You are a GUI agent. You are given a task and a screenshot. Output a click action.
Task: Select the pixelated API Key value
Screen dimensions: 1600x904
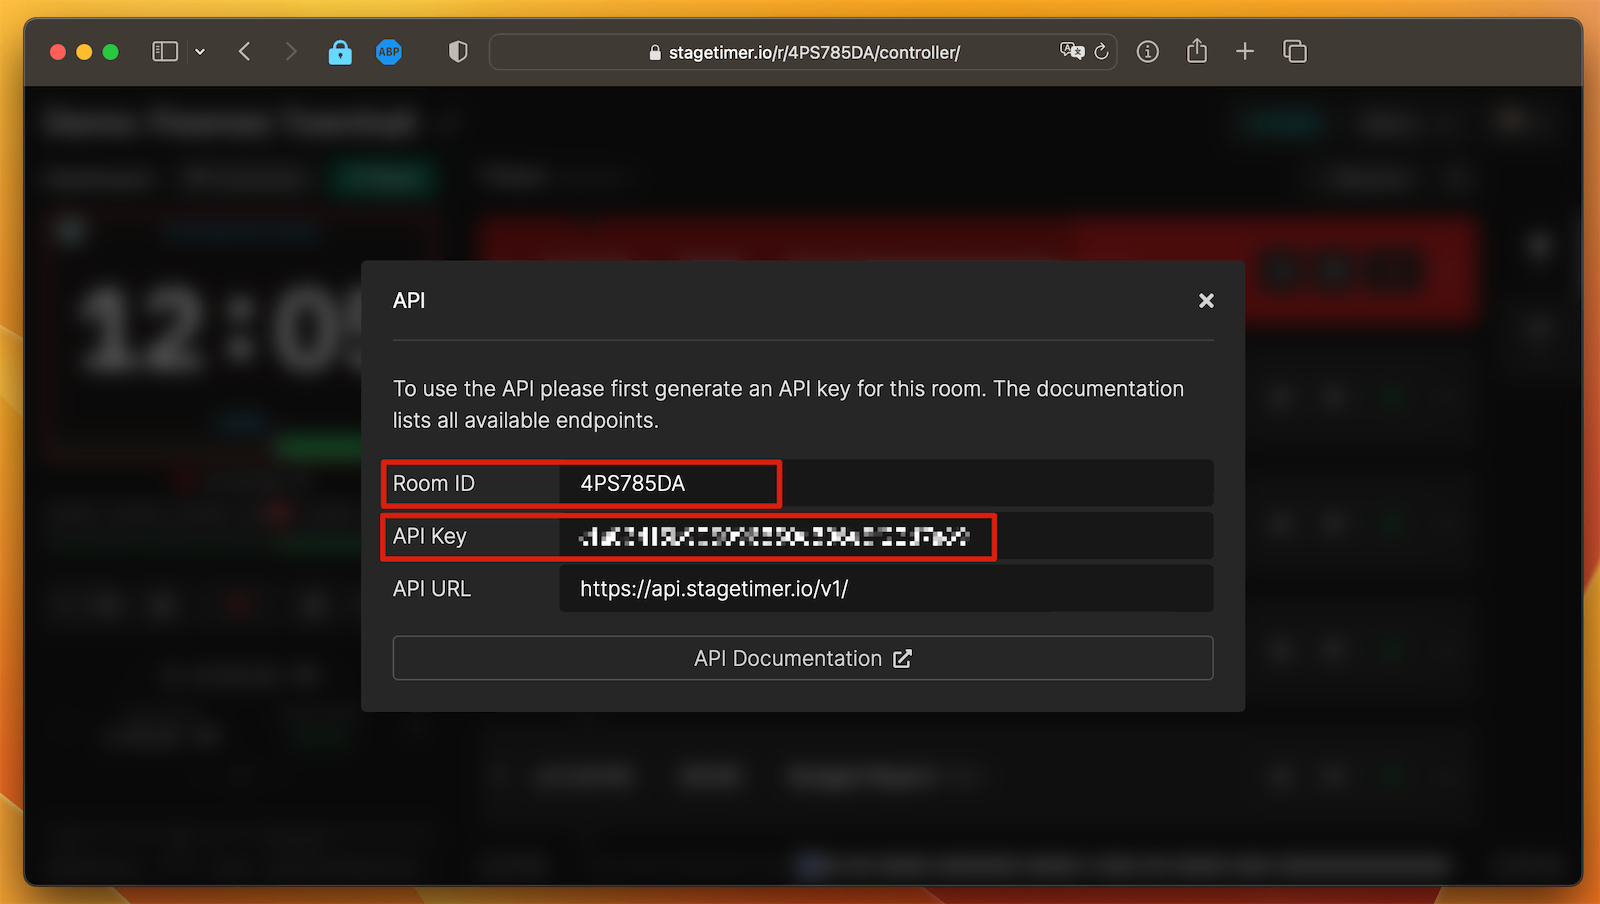(774, 537)
